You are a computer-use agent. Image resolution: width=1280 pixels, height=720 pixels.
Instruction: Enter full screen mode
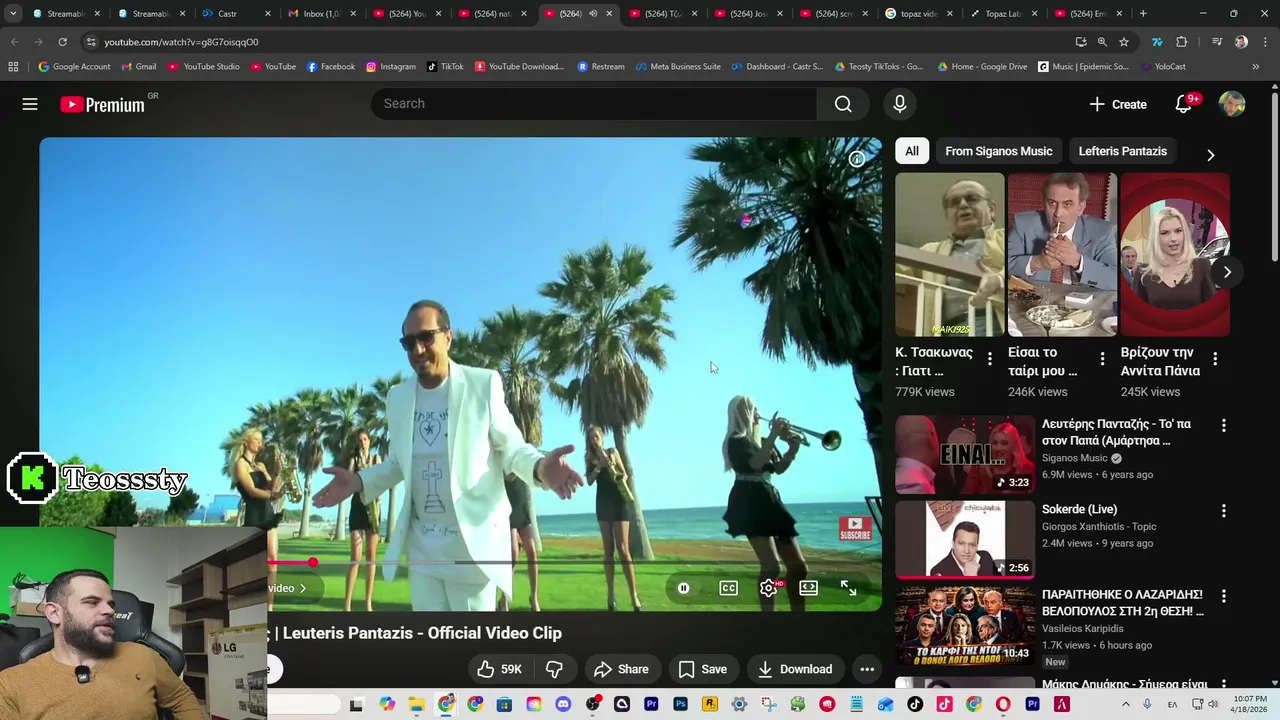(x=848, y=588)
